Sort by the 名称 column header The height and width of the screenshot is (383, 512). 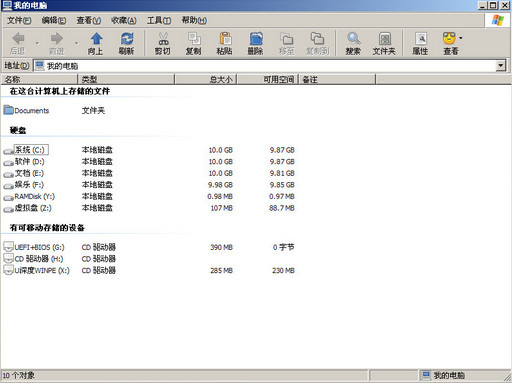pos(39,79)
